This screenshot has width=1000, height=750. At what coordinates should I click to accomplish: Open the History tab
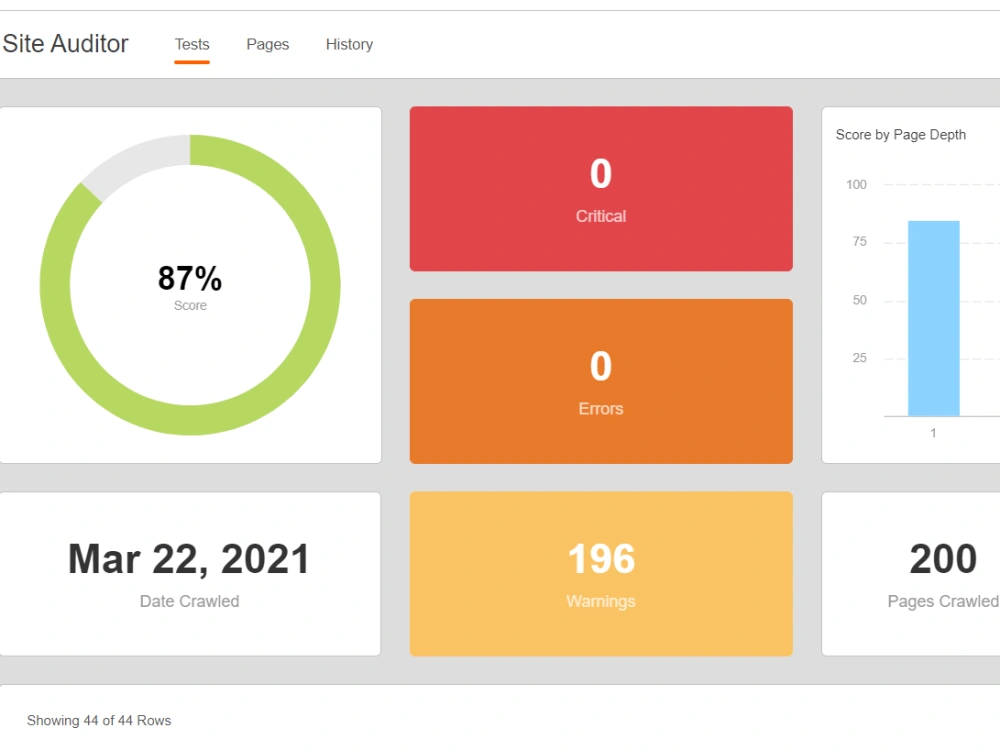349,45
